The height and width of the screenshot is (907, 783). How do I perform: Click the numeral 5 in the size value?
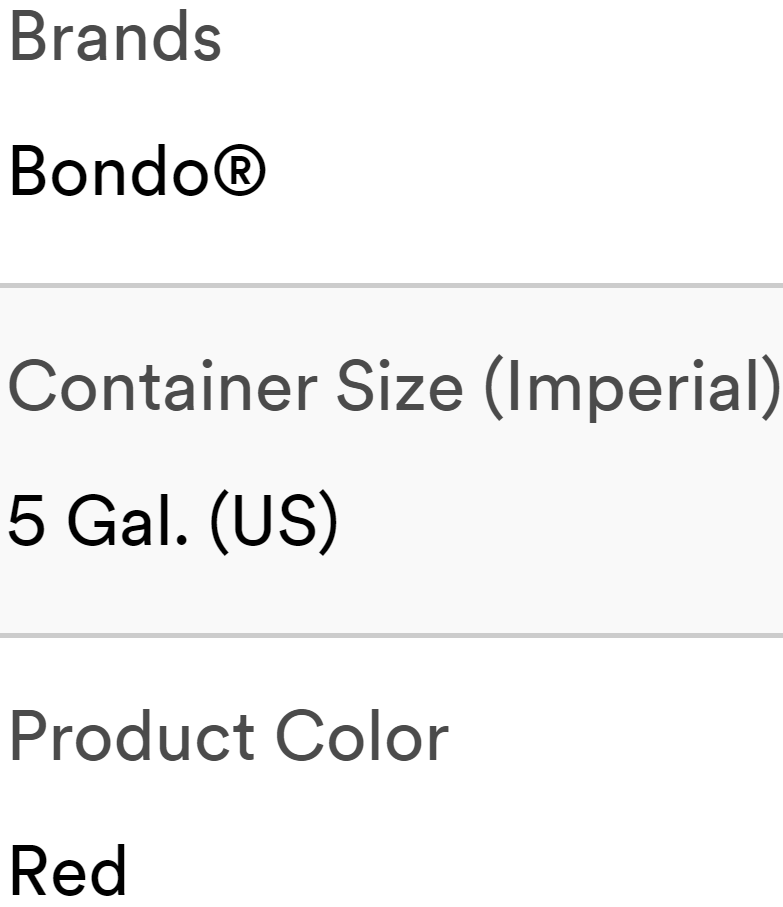click(x=27, y=522)
